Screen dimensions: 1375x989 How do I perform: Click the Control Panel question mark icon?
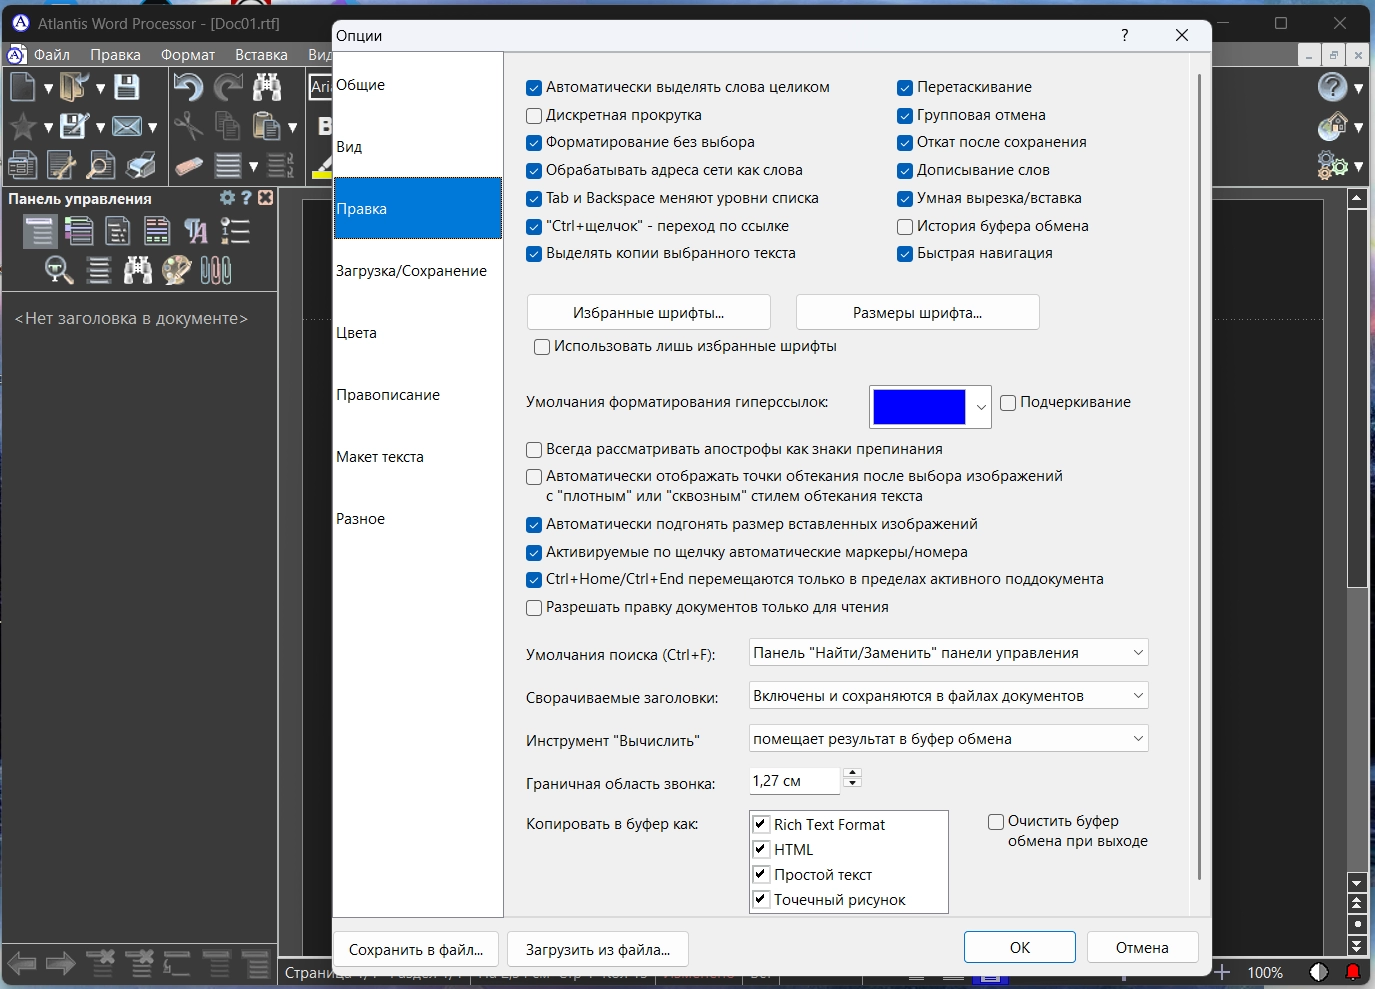click(x=246, y=198)
